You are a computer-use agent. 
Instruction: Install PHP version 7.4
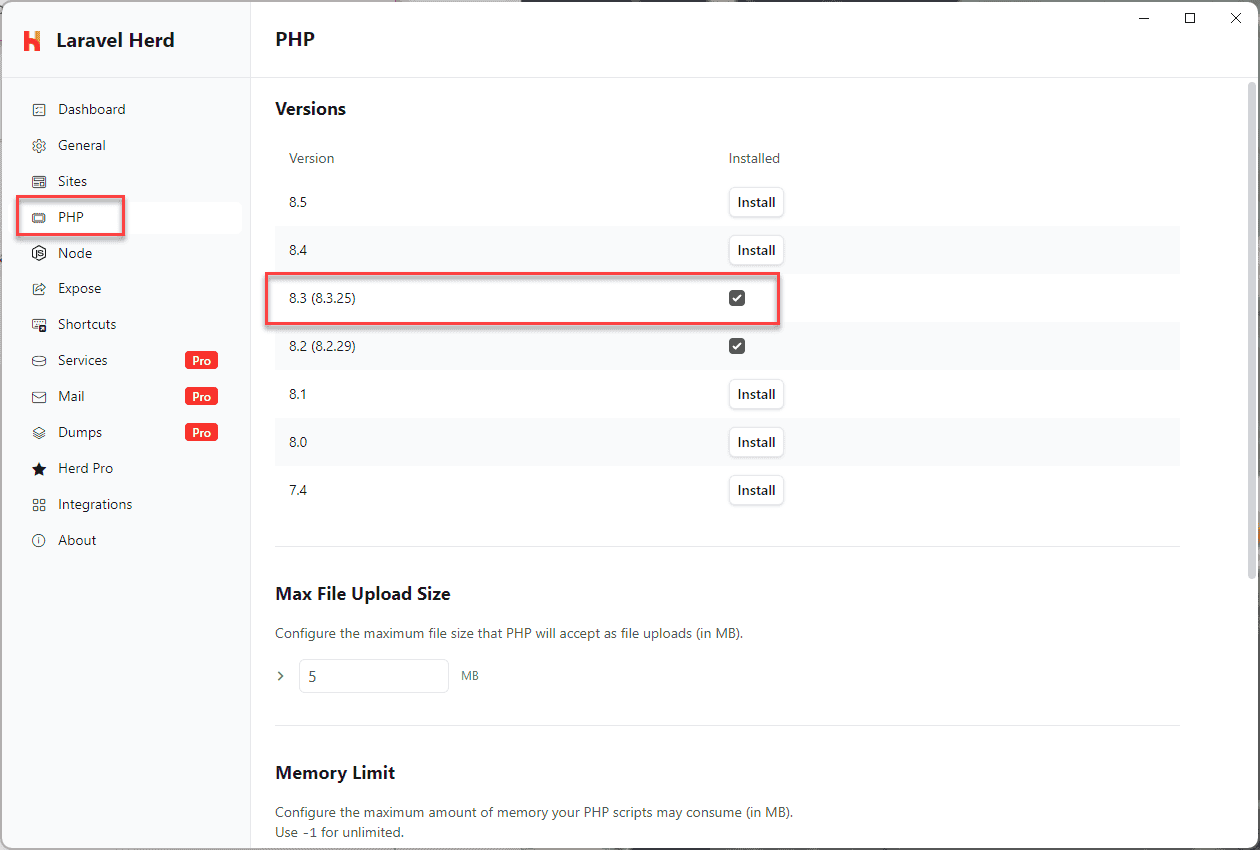[x=756, y=490]
